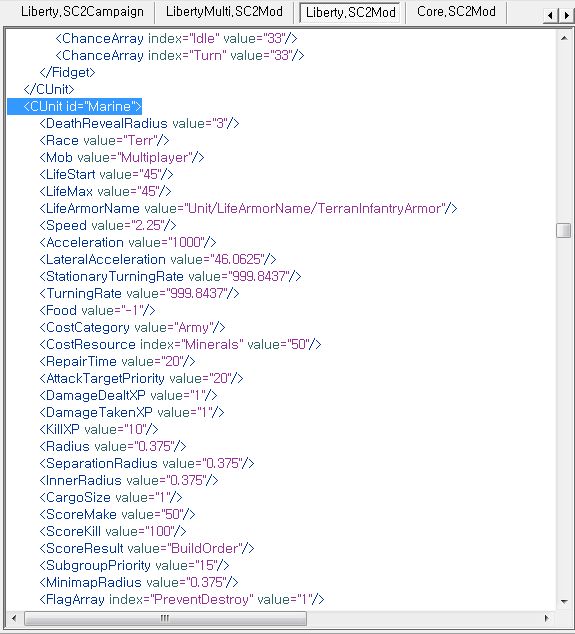Click the vertical scrollbar thumb
The image size is (575, 634).
pyautogui.click(x=564, y=230)
